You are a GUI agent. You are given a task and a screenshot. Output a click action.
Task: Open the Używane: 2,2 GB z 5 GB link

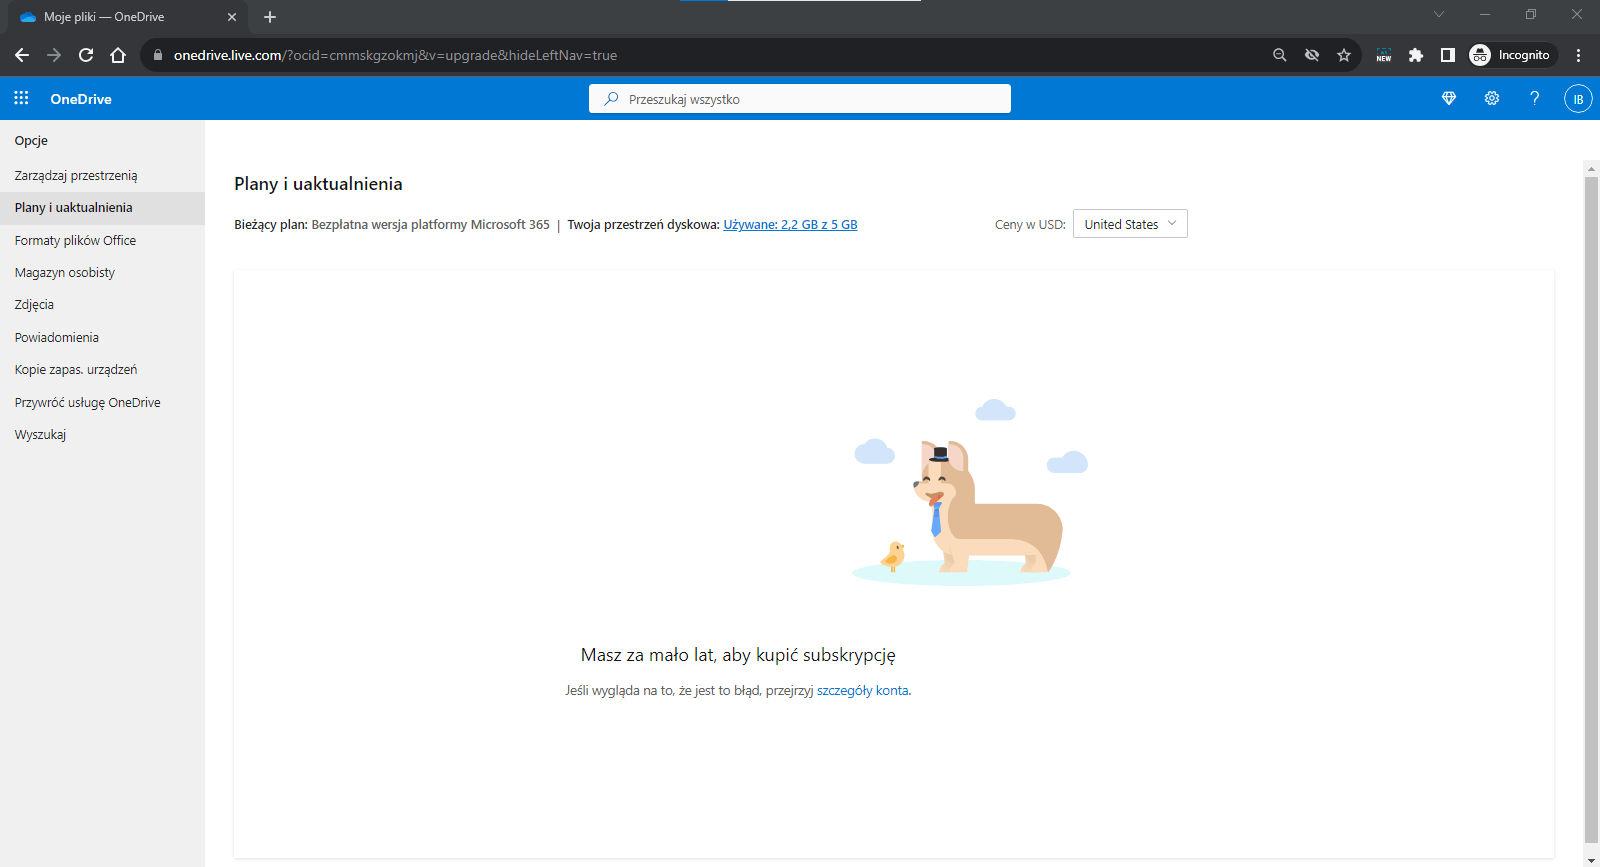pyautogui.click(x=790, y=225)
